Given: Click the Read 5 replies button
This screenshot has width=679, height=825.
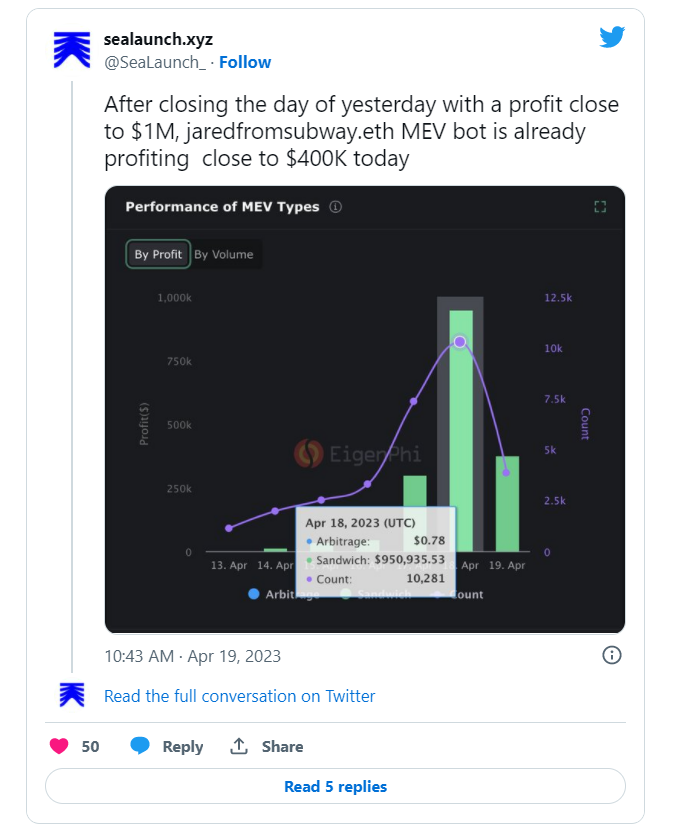Looking at the screenshot, I should 336,786.
